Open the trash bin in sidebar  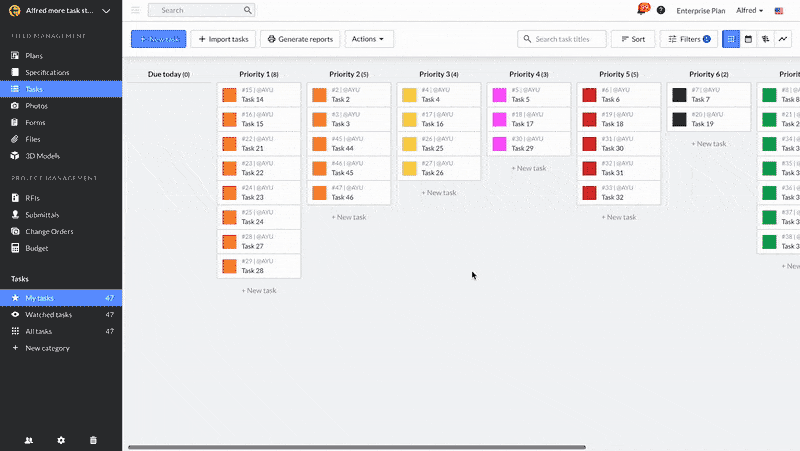[x=93, y=440]
